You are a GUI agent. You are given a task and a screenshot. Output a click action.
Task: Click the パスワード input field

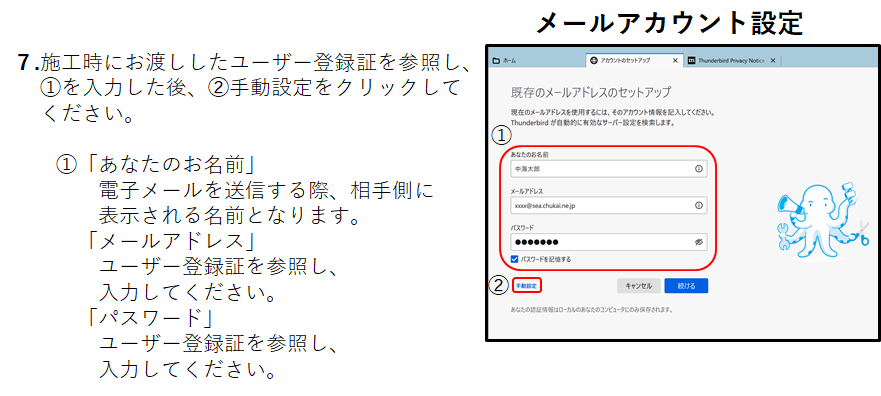click(608, 242)
